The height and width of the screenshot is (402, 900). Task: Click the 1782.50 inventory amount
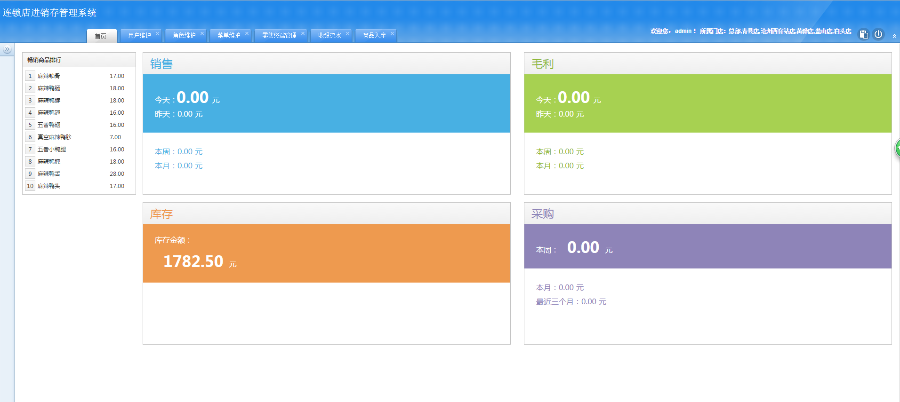193,262
